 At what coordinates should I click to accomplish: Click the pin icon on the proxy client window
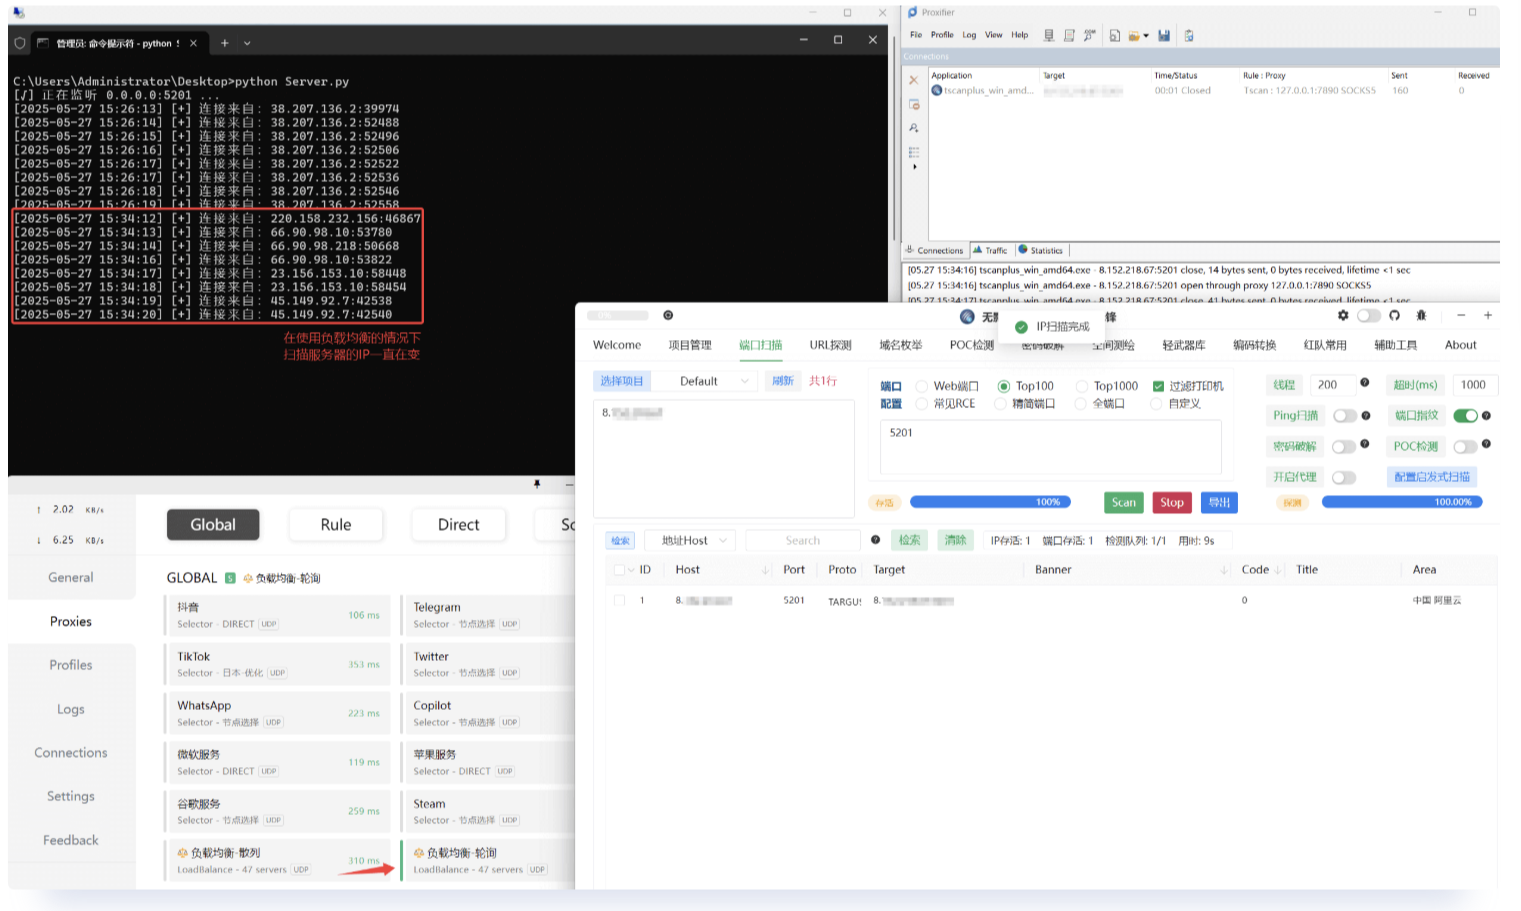pos(537,484)
